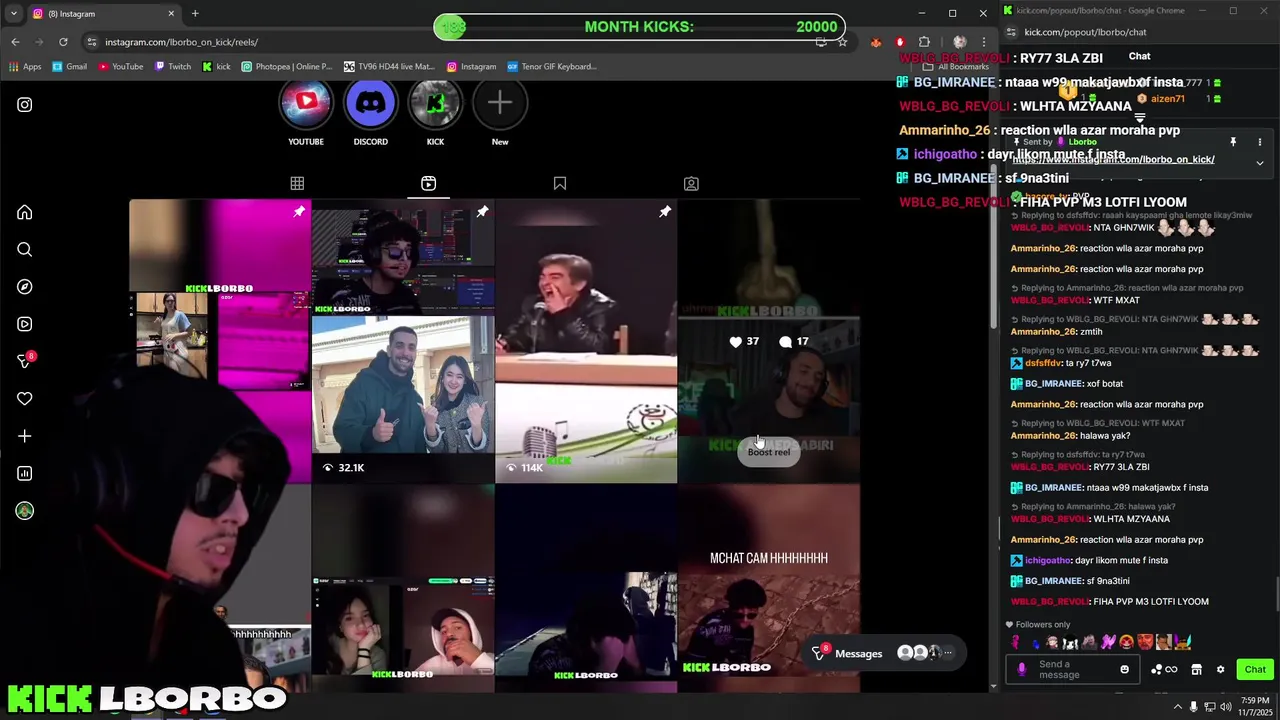Show hidden system tray icons

[1176, 707]
